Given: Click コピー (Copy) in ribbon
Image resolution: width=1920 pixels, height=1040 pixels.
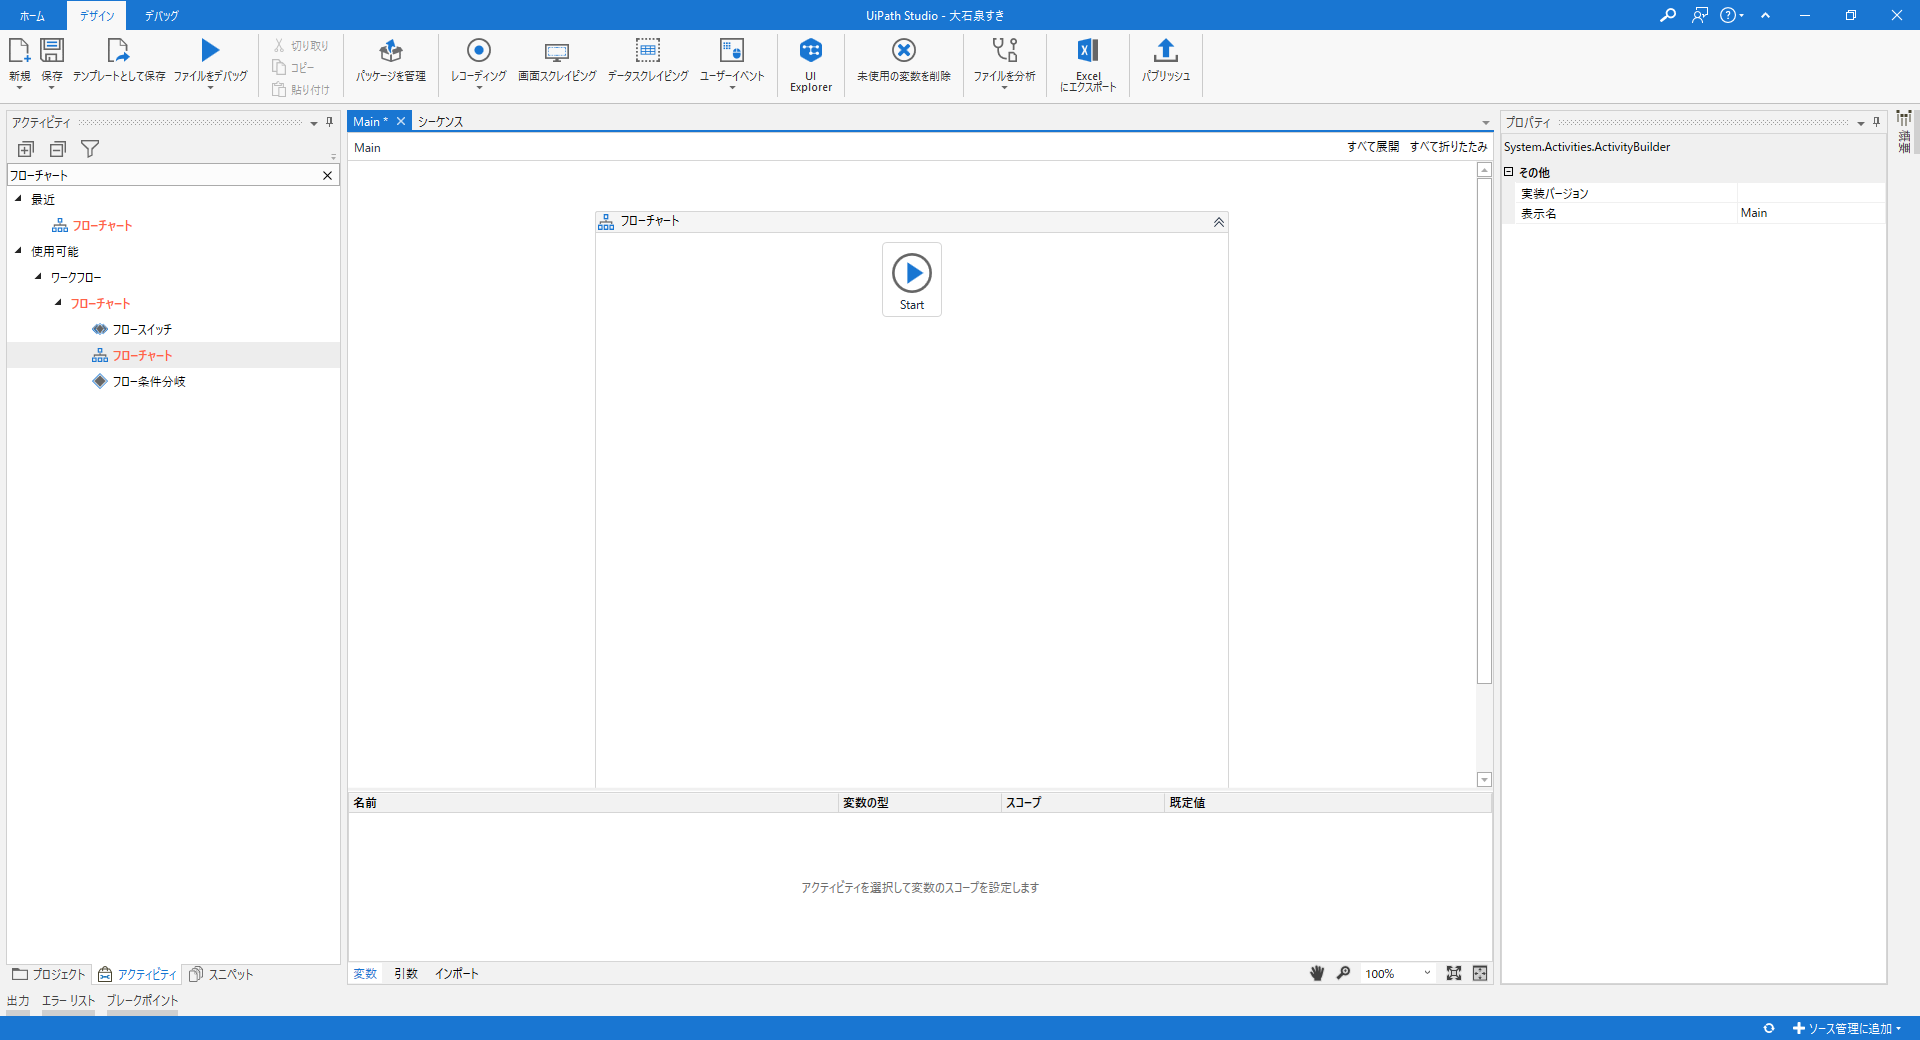Looking at the screenshot, I should click(x=294, y=68).
